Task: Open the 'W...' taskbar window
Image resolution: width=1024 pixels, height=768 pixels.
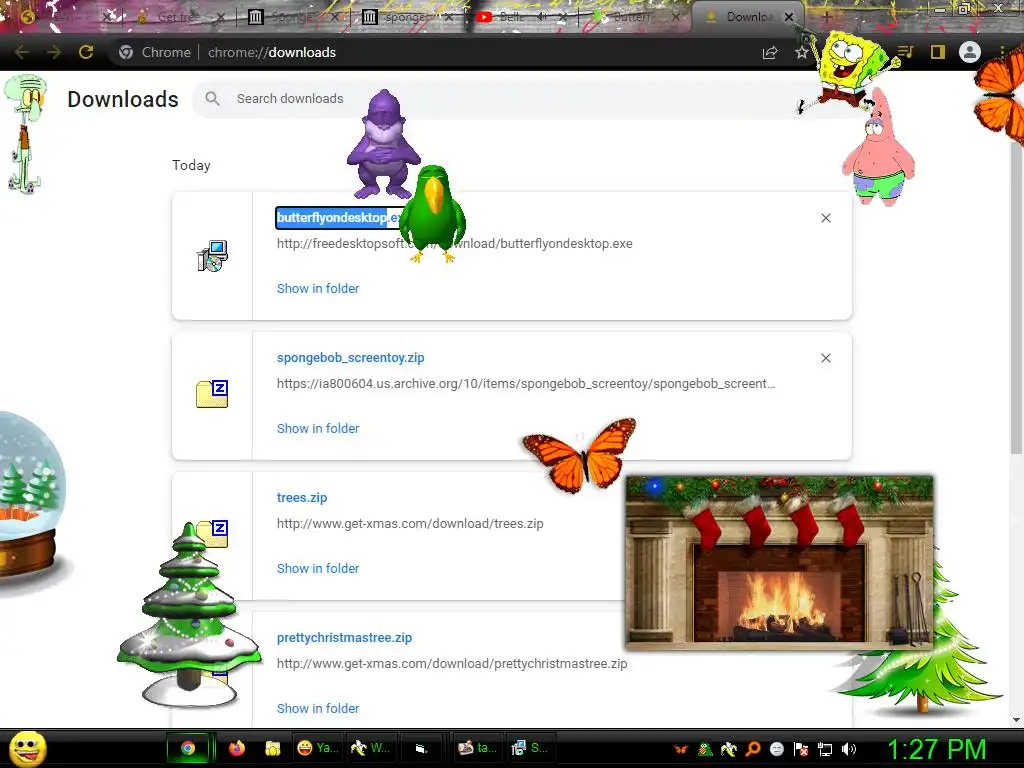Action: 370,748
